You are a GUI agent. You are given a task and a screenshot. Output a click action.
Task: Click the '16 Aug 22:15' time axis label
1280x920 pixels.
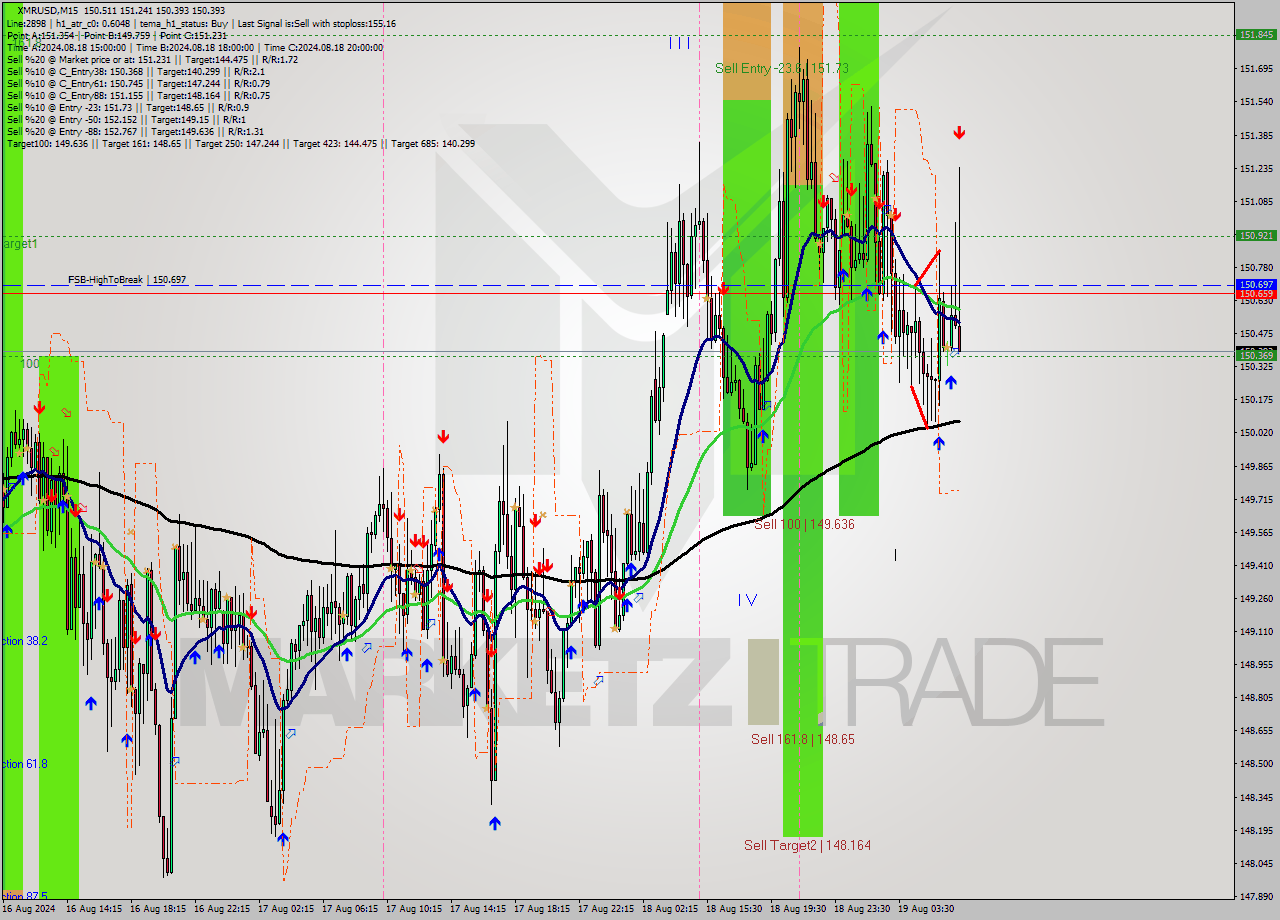coord(222,909)
